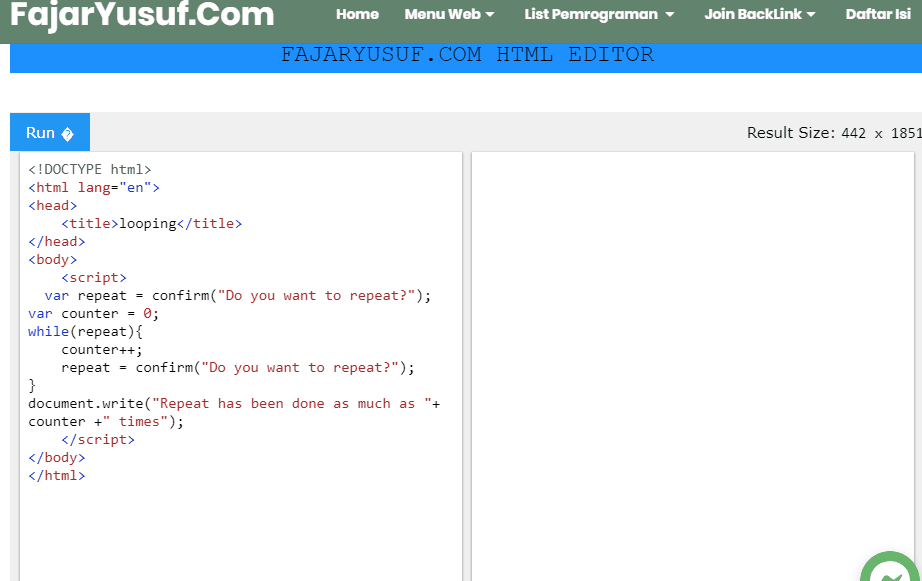Click the var counter = 0 line

pyautogui.click(x=93, y=313)
